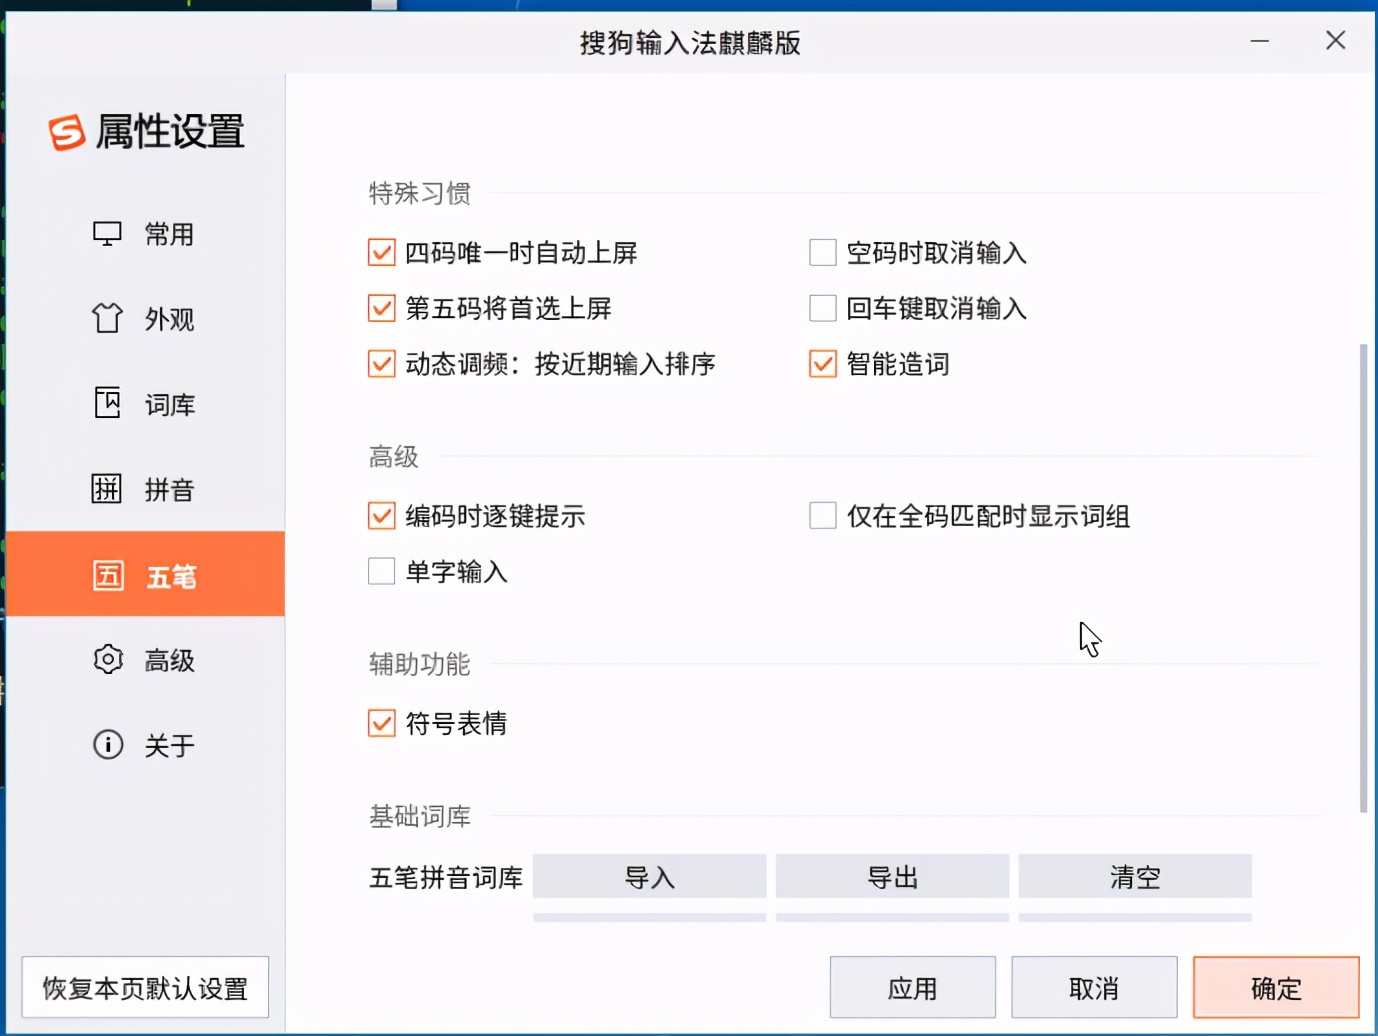Switch to the 拼音 page

tap(146, 489)
